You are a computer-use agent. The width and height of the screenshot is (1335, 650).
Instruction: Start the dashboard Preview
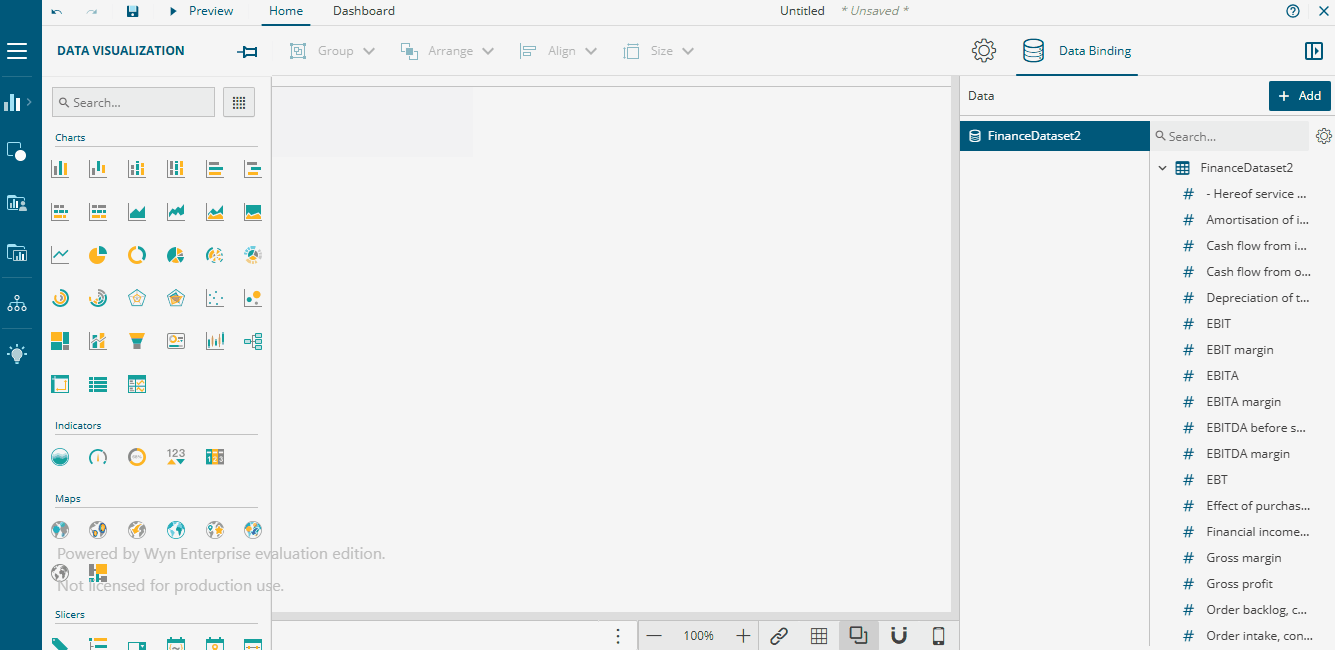pyautogui.click(x=200, y=11)
